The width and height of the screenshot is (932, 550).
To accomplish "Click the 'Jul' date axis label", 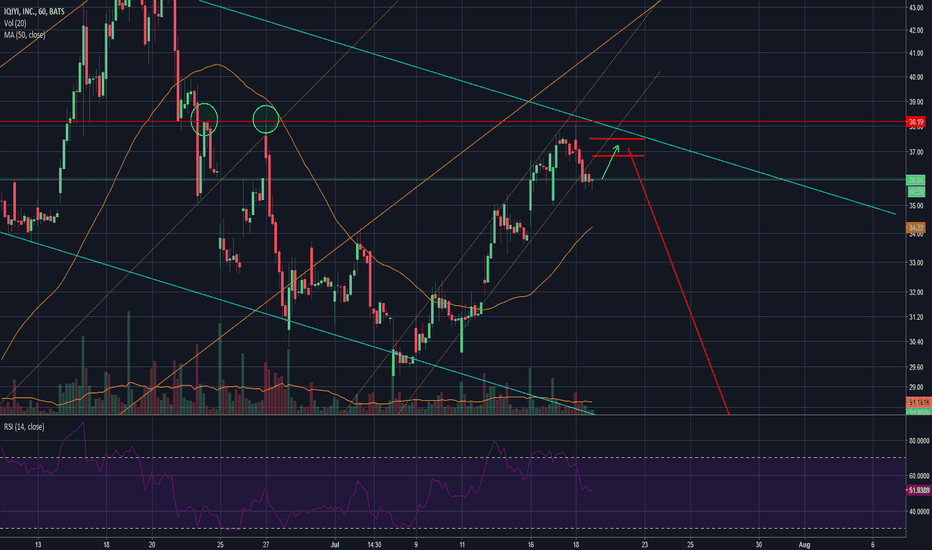I will [335, 544].
